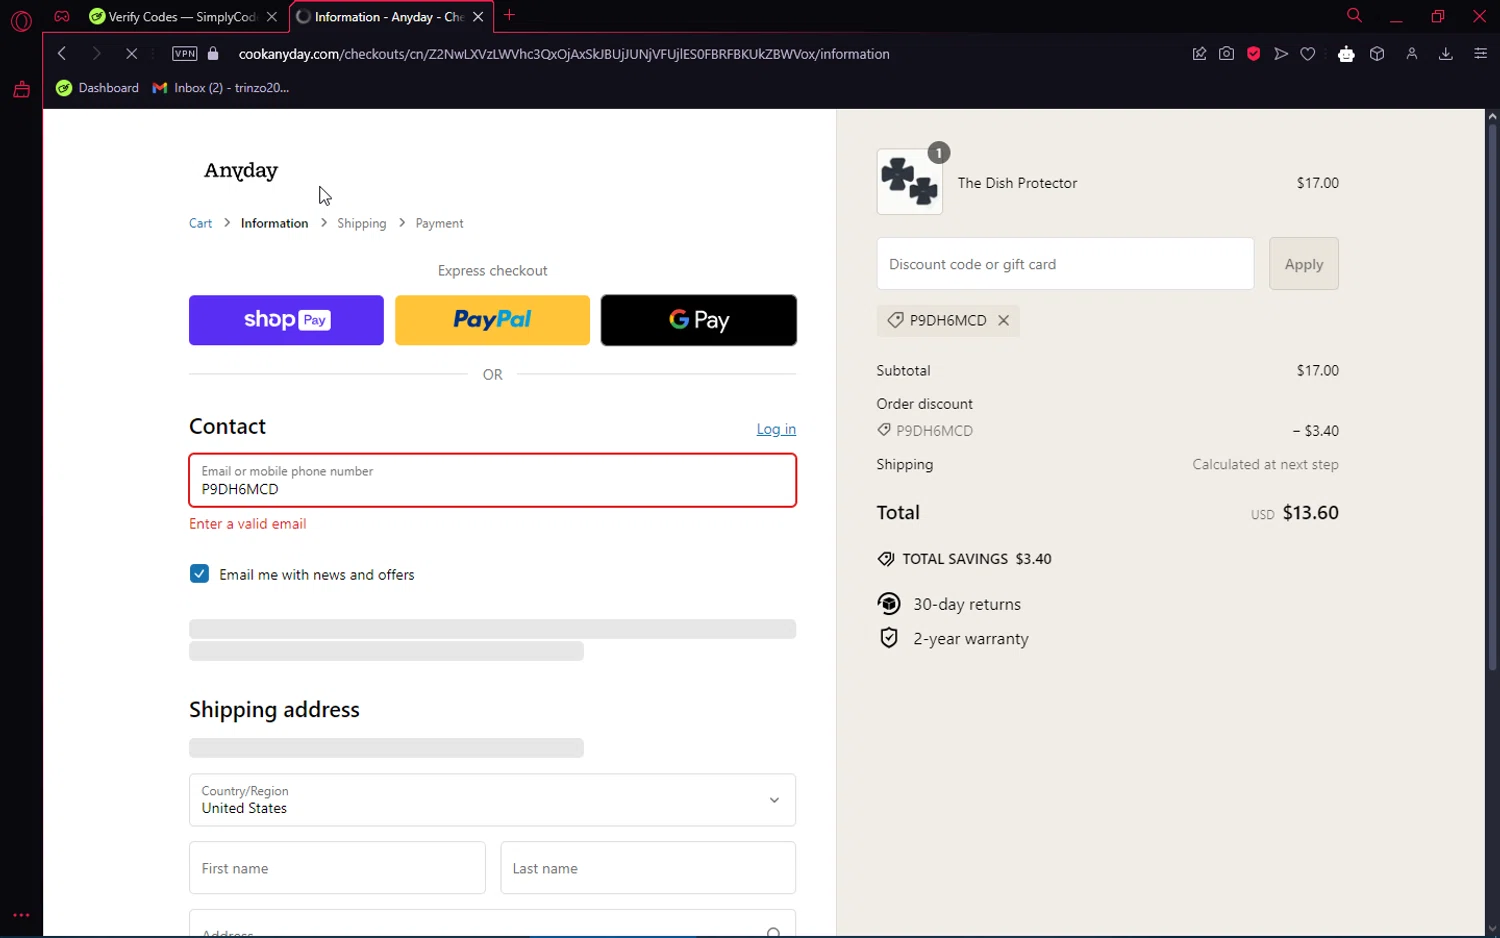Open the Dashboard bookmark
This screenshot has width=1500, height=938.
[x=98, y=88]
